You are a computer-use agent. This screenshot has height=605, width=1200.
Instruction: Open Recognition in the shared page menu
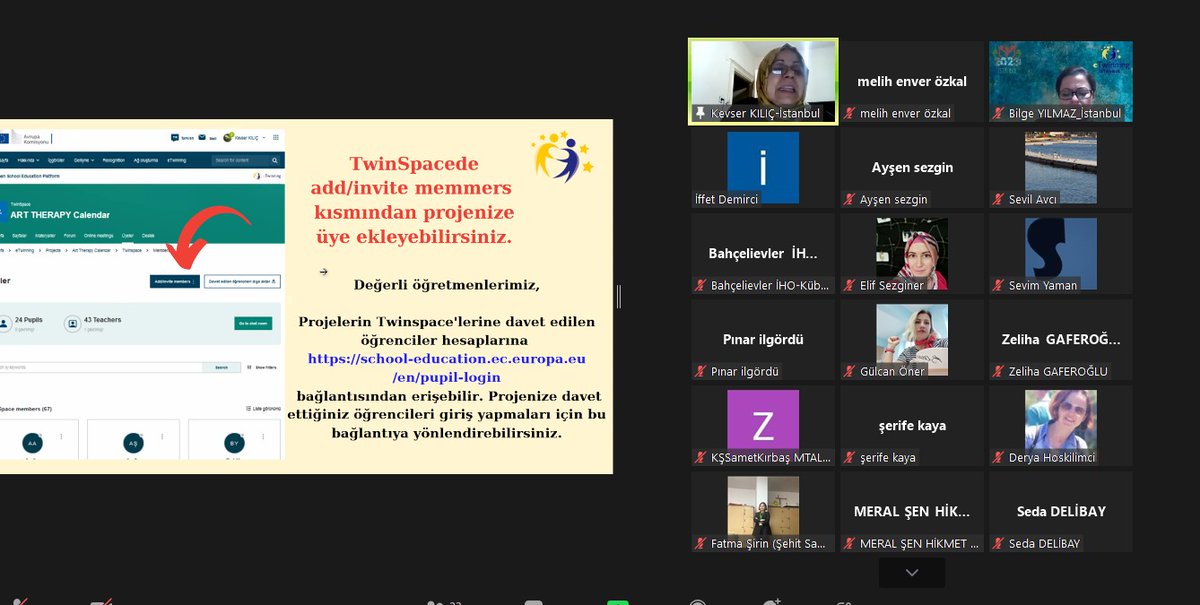point(113,160)
